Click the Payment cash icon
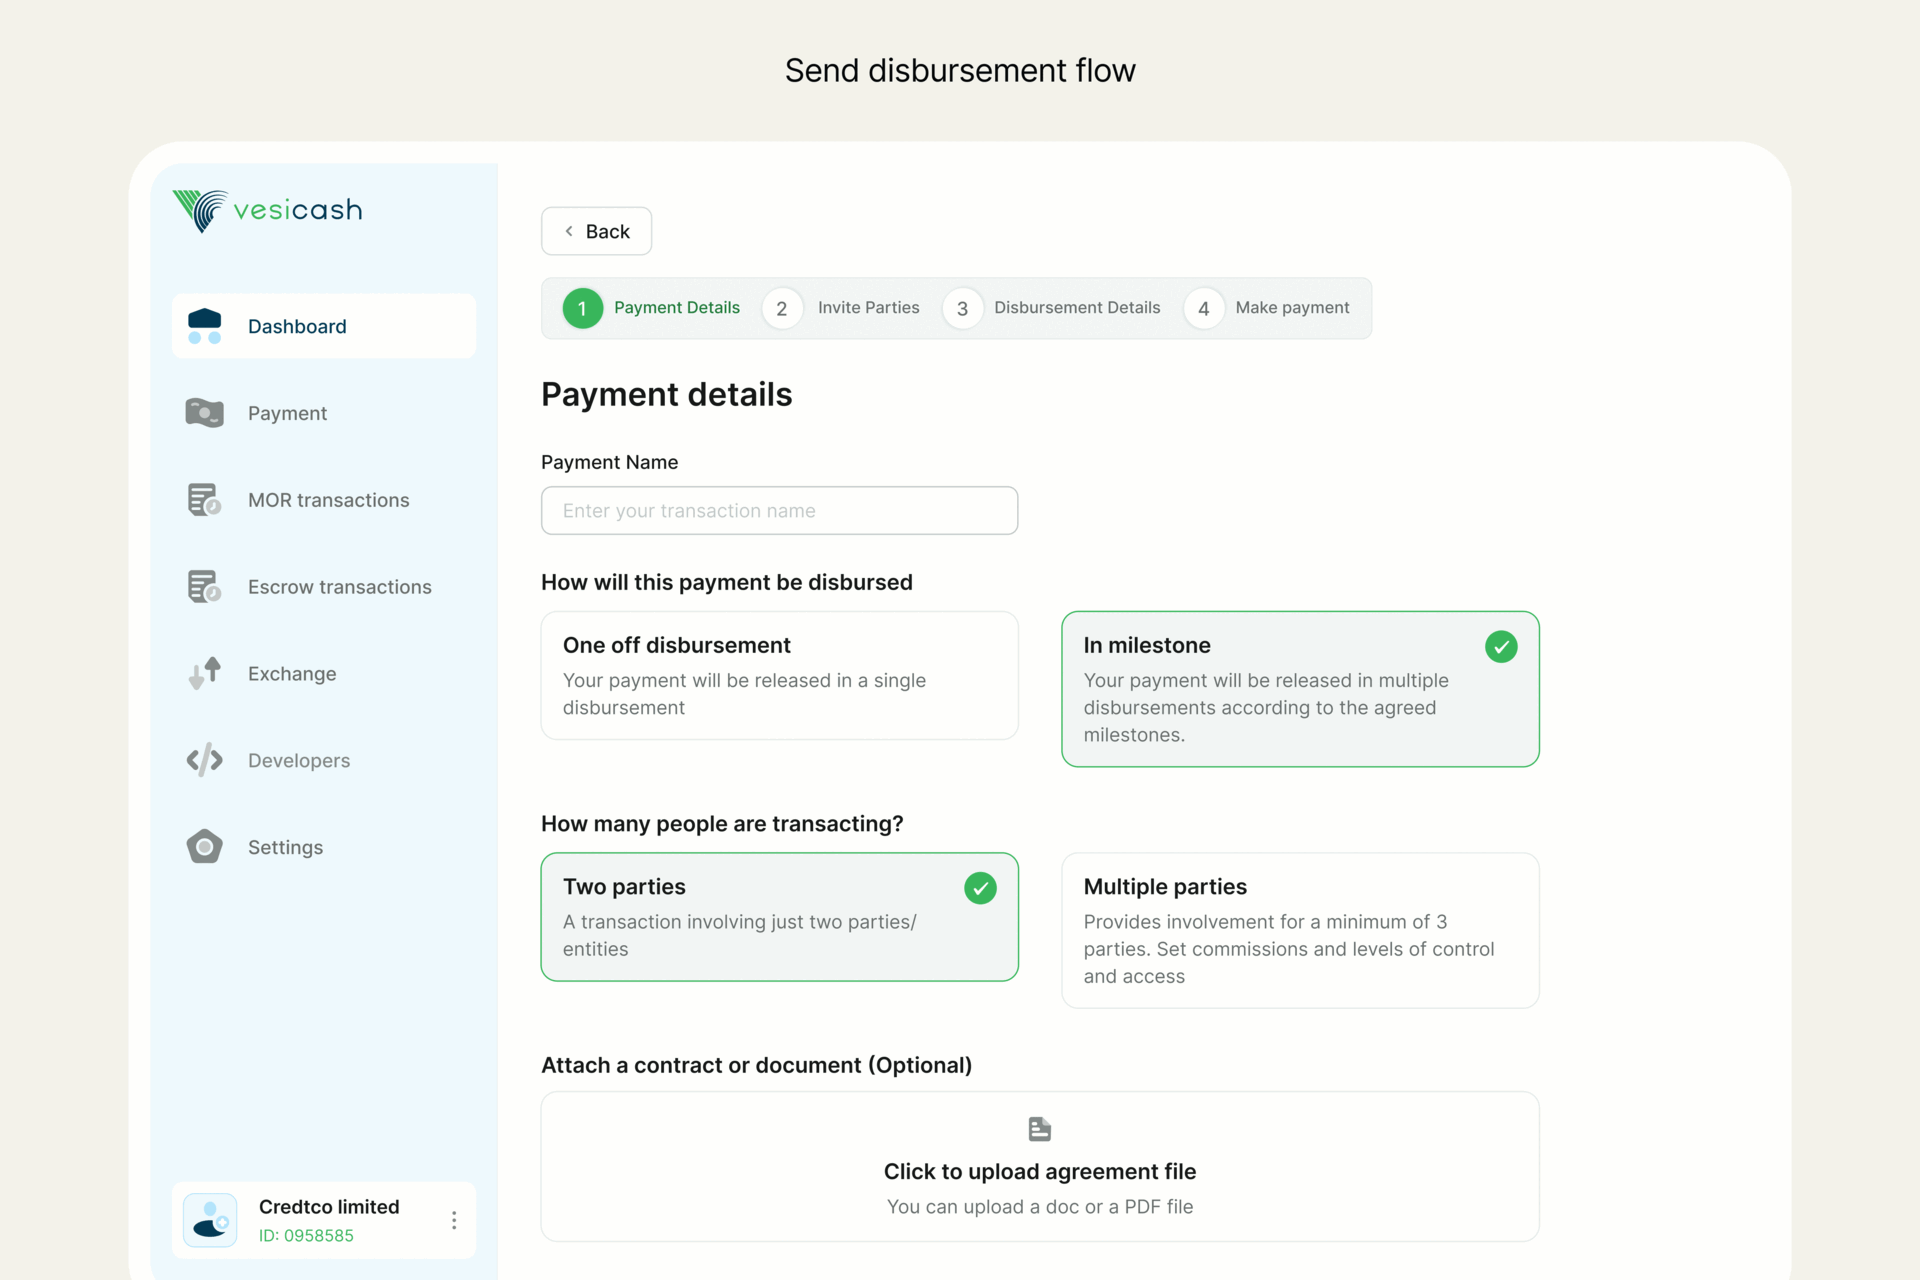This screenshot has width=1920, height=1280. tap(205, 413)
